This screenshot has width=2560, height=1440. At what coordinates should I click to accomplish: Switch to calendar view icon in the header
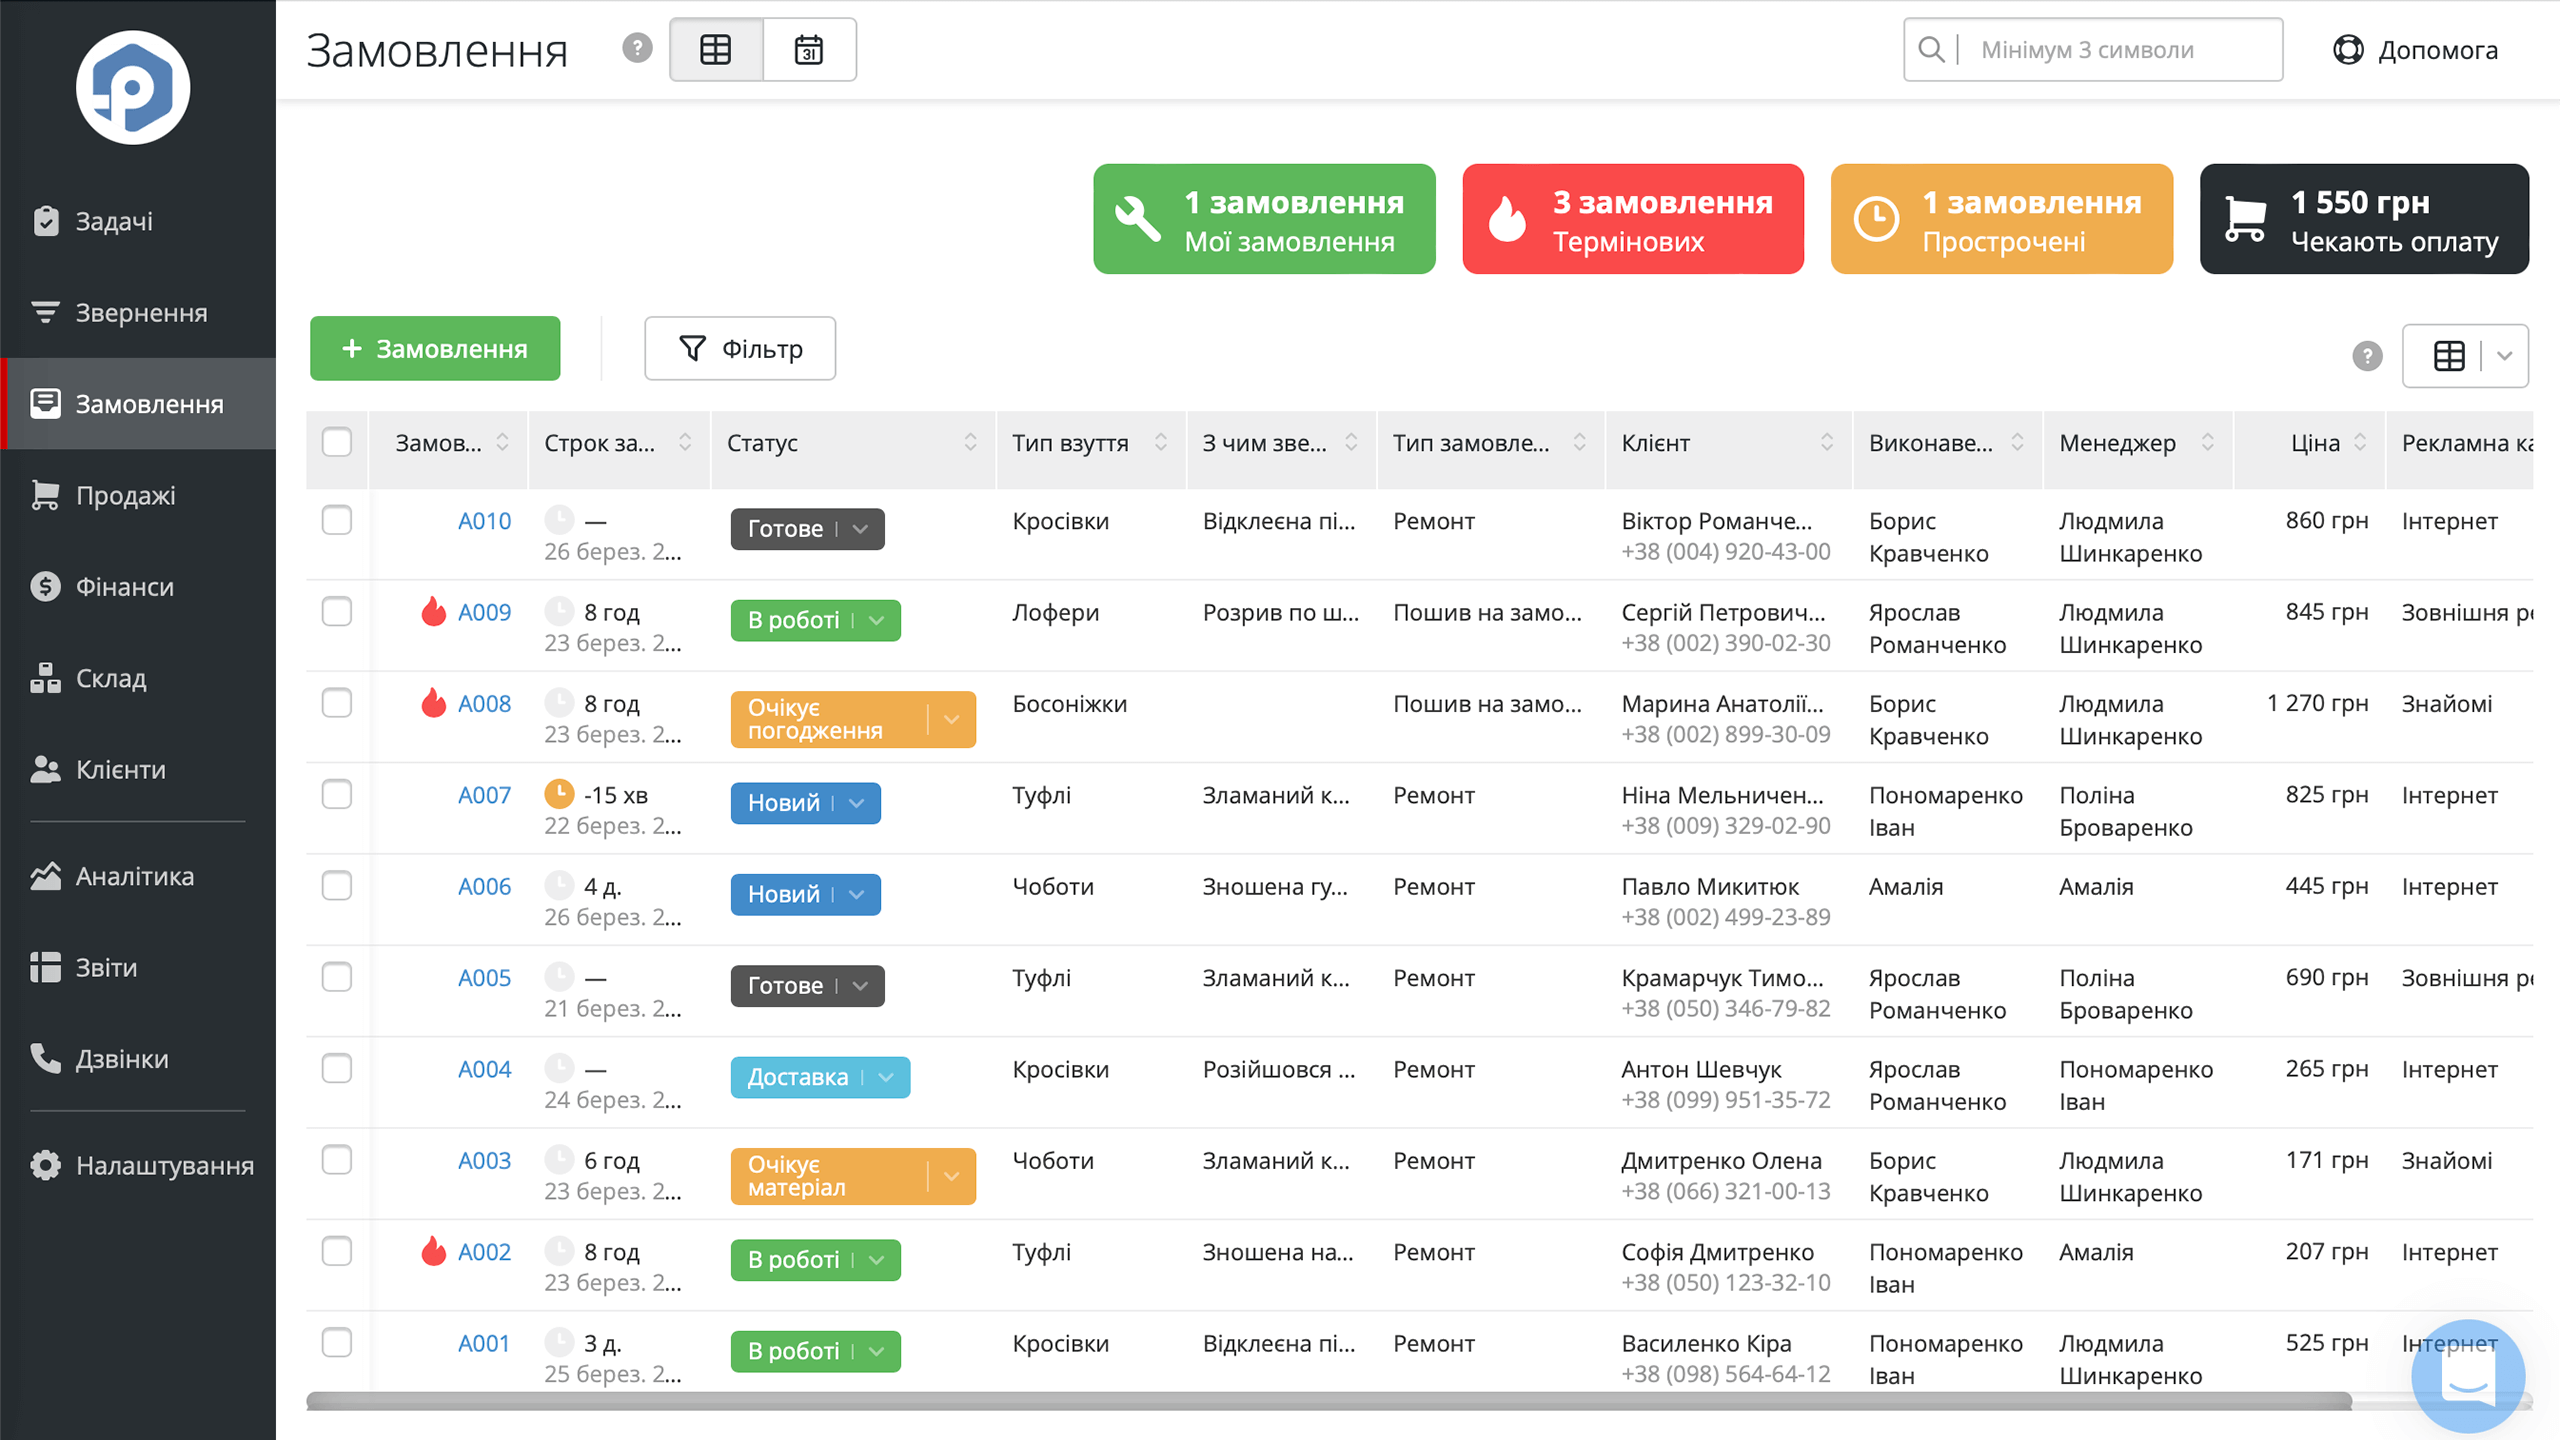tap(809, 49)
